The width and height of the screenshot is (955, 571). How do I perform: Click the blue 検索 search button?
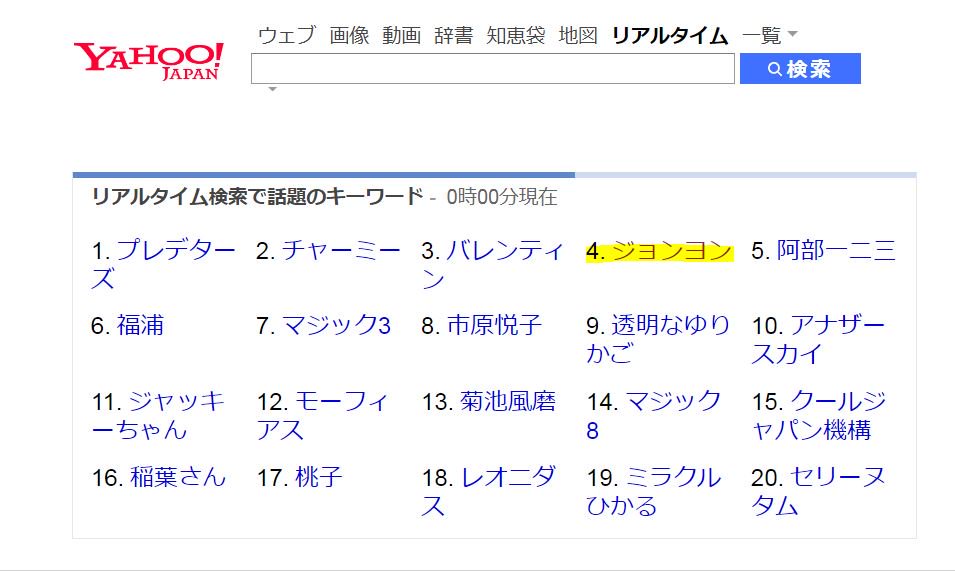tap(800, 69)
